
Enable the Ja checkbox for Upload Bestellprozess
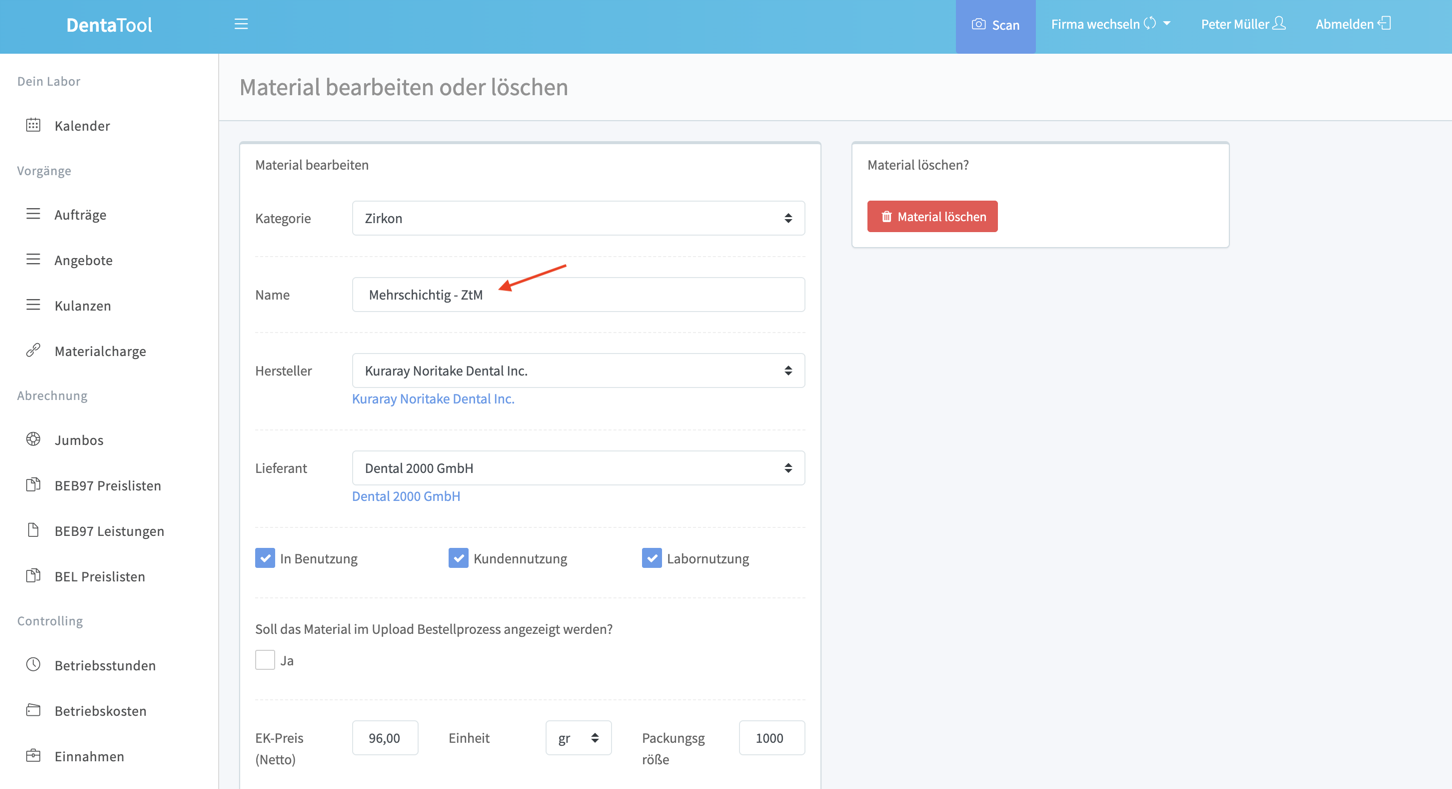click(x=265, y=660)
